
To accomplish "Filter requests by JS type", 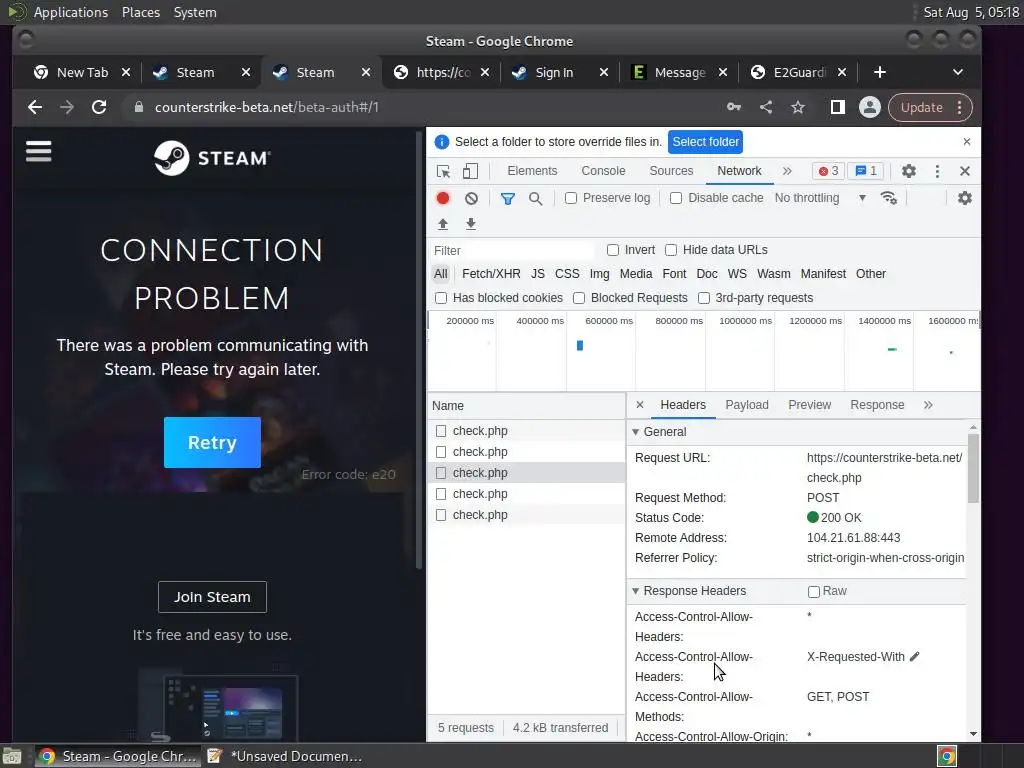I will point(537,274).
